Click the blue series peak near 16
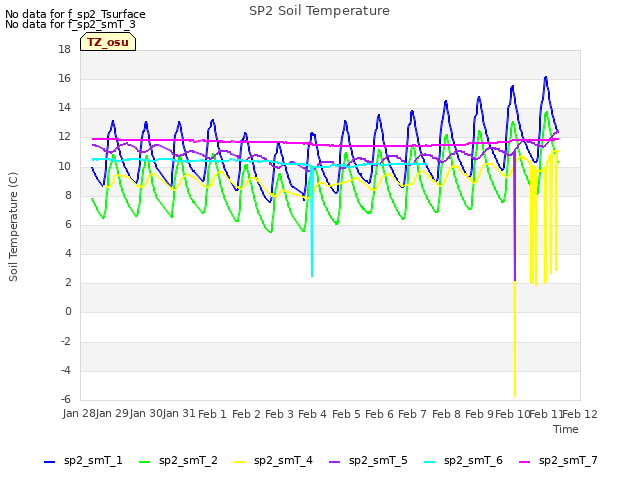640x480 pixels. click(x=546, y=77)
